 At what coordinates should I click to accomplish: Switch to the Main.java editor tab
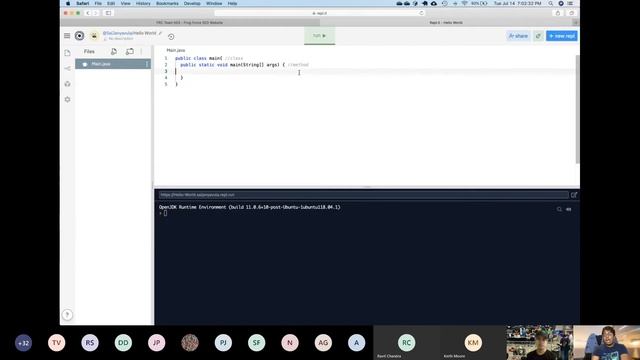pos(176,50)
